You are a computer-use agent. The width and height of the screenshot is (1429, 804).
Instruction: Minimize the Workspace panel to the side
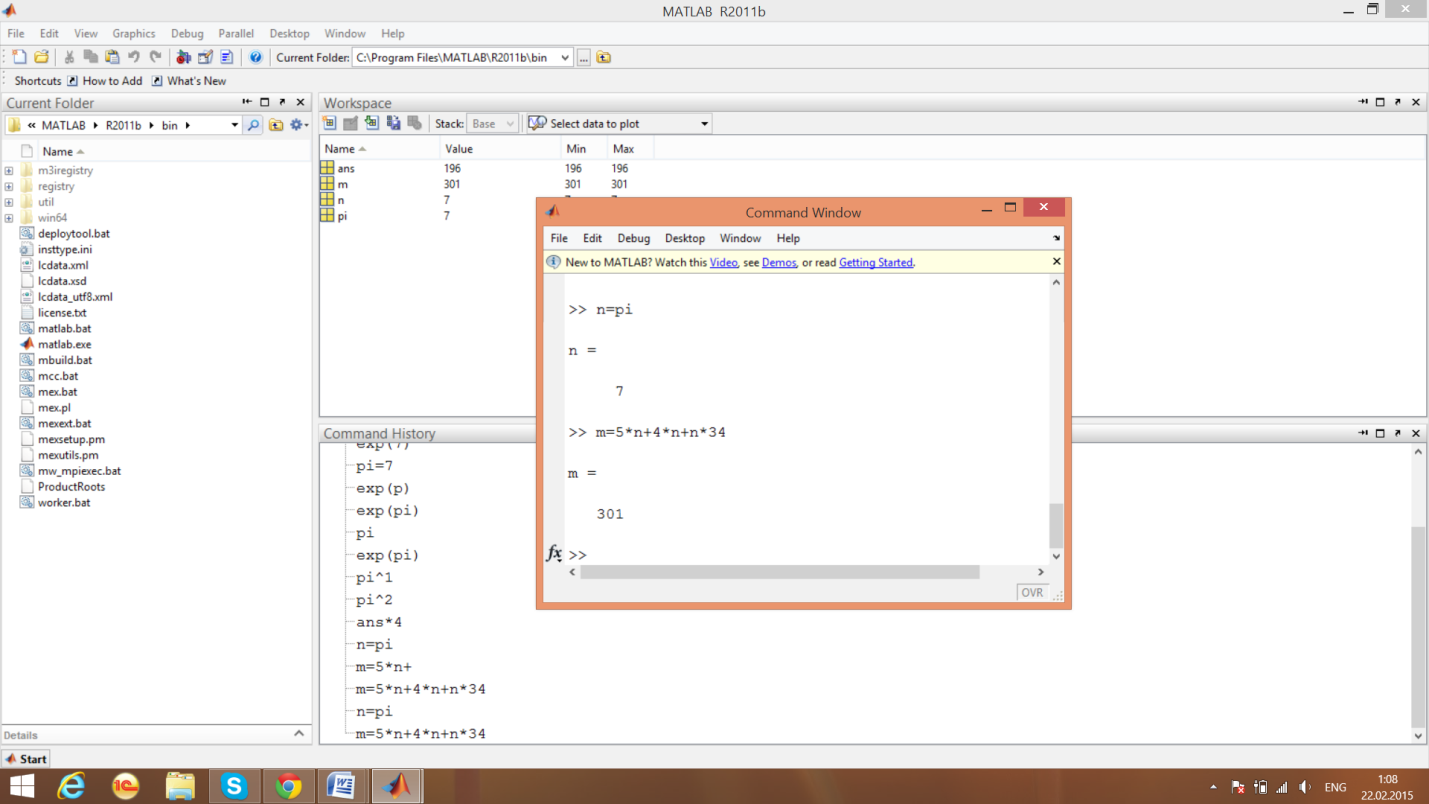pyautogui.click(x=1362, y=102)
